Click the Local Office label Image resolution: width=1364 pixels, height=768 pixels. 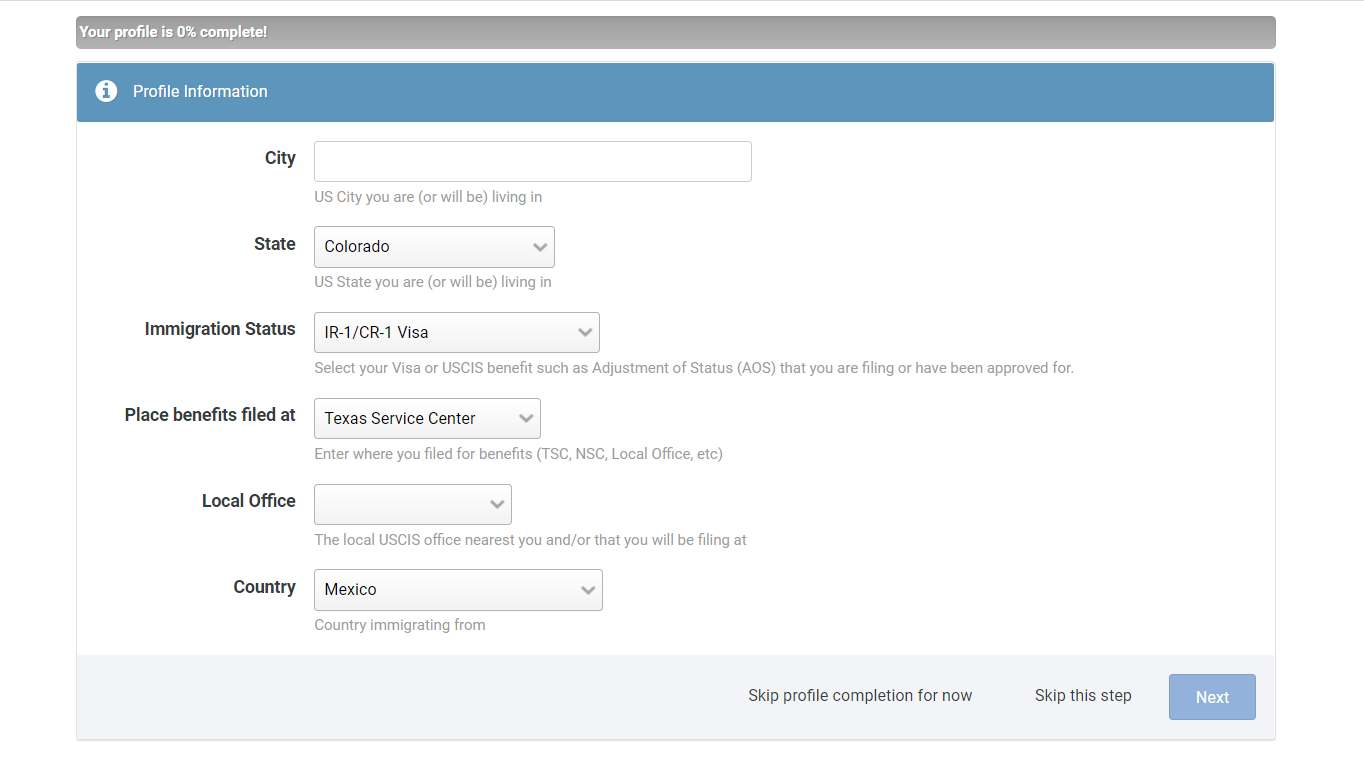point(249,501)
